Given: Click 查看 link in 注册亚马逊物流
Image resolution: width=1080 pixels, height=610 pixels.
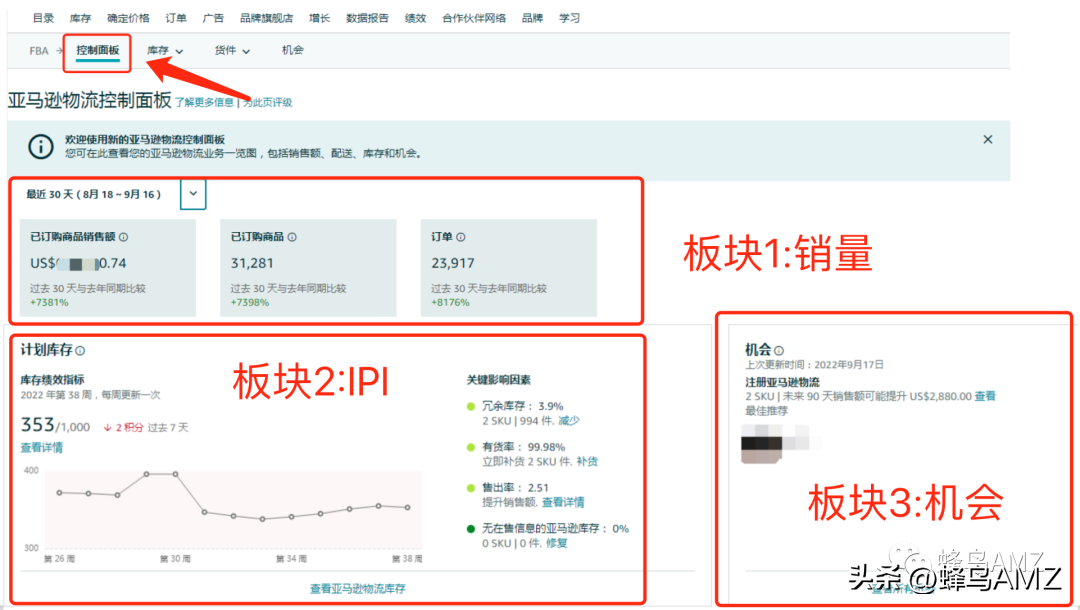Looking at the screenshot, I should pyautogui.click(x=985, y=396).
